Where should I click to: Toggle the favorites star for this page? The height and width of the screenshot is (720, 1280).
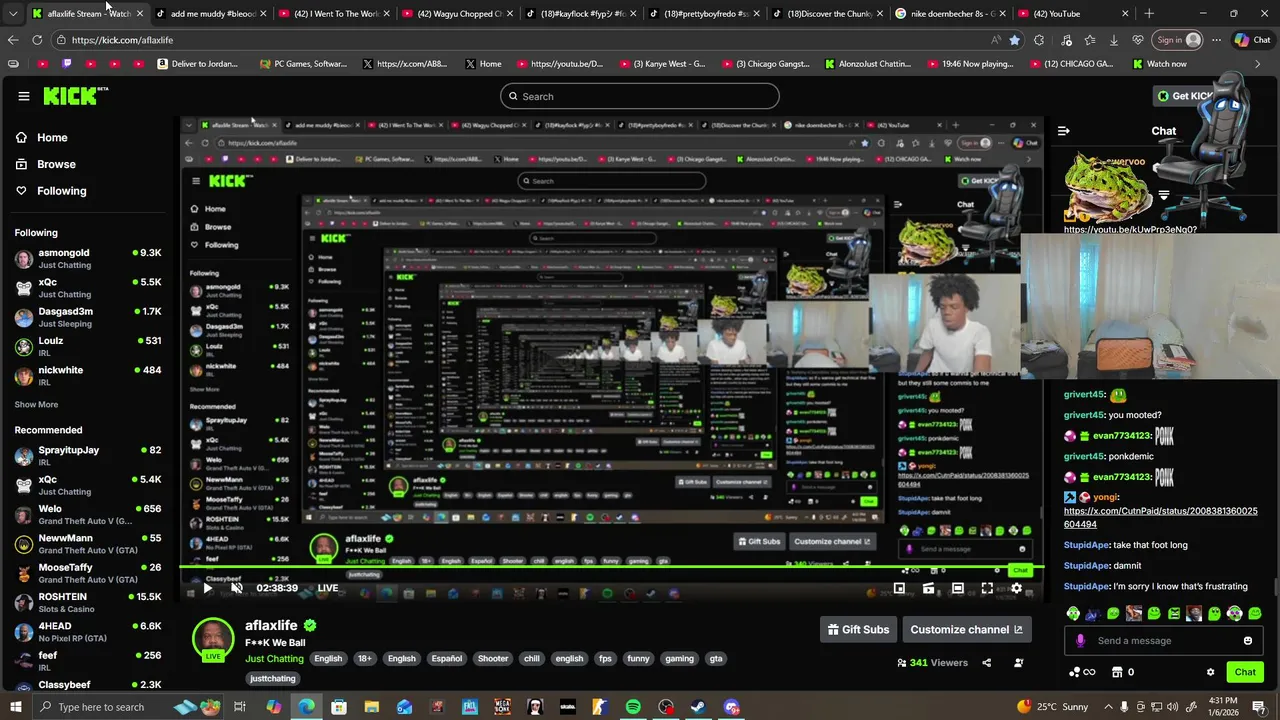(1015, 40)
